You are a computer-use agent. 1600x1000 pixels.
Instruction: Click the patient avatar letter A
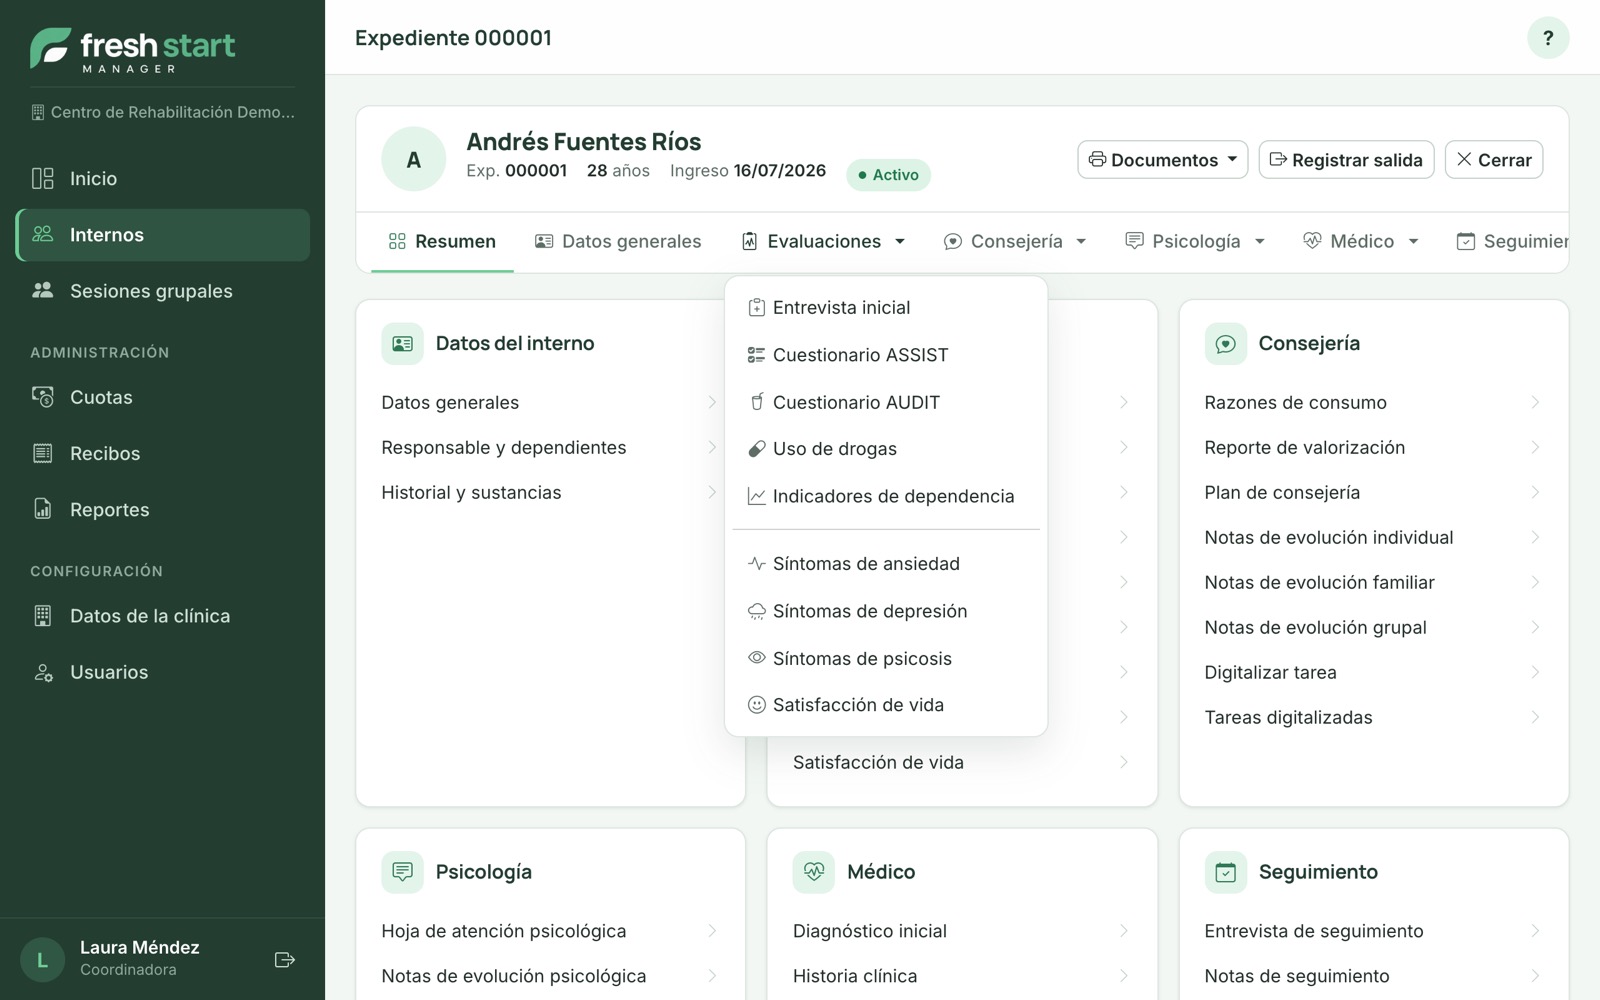point(413,159)
